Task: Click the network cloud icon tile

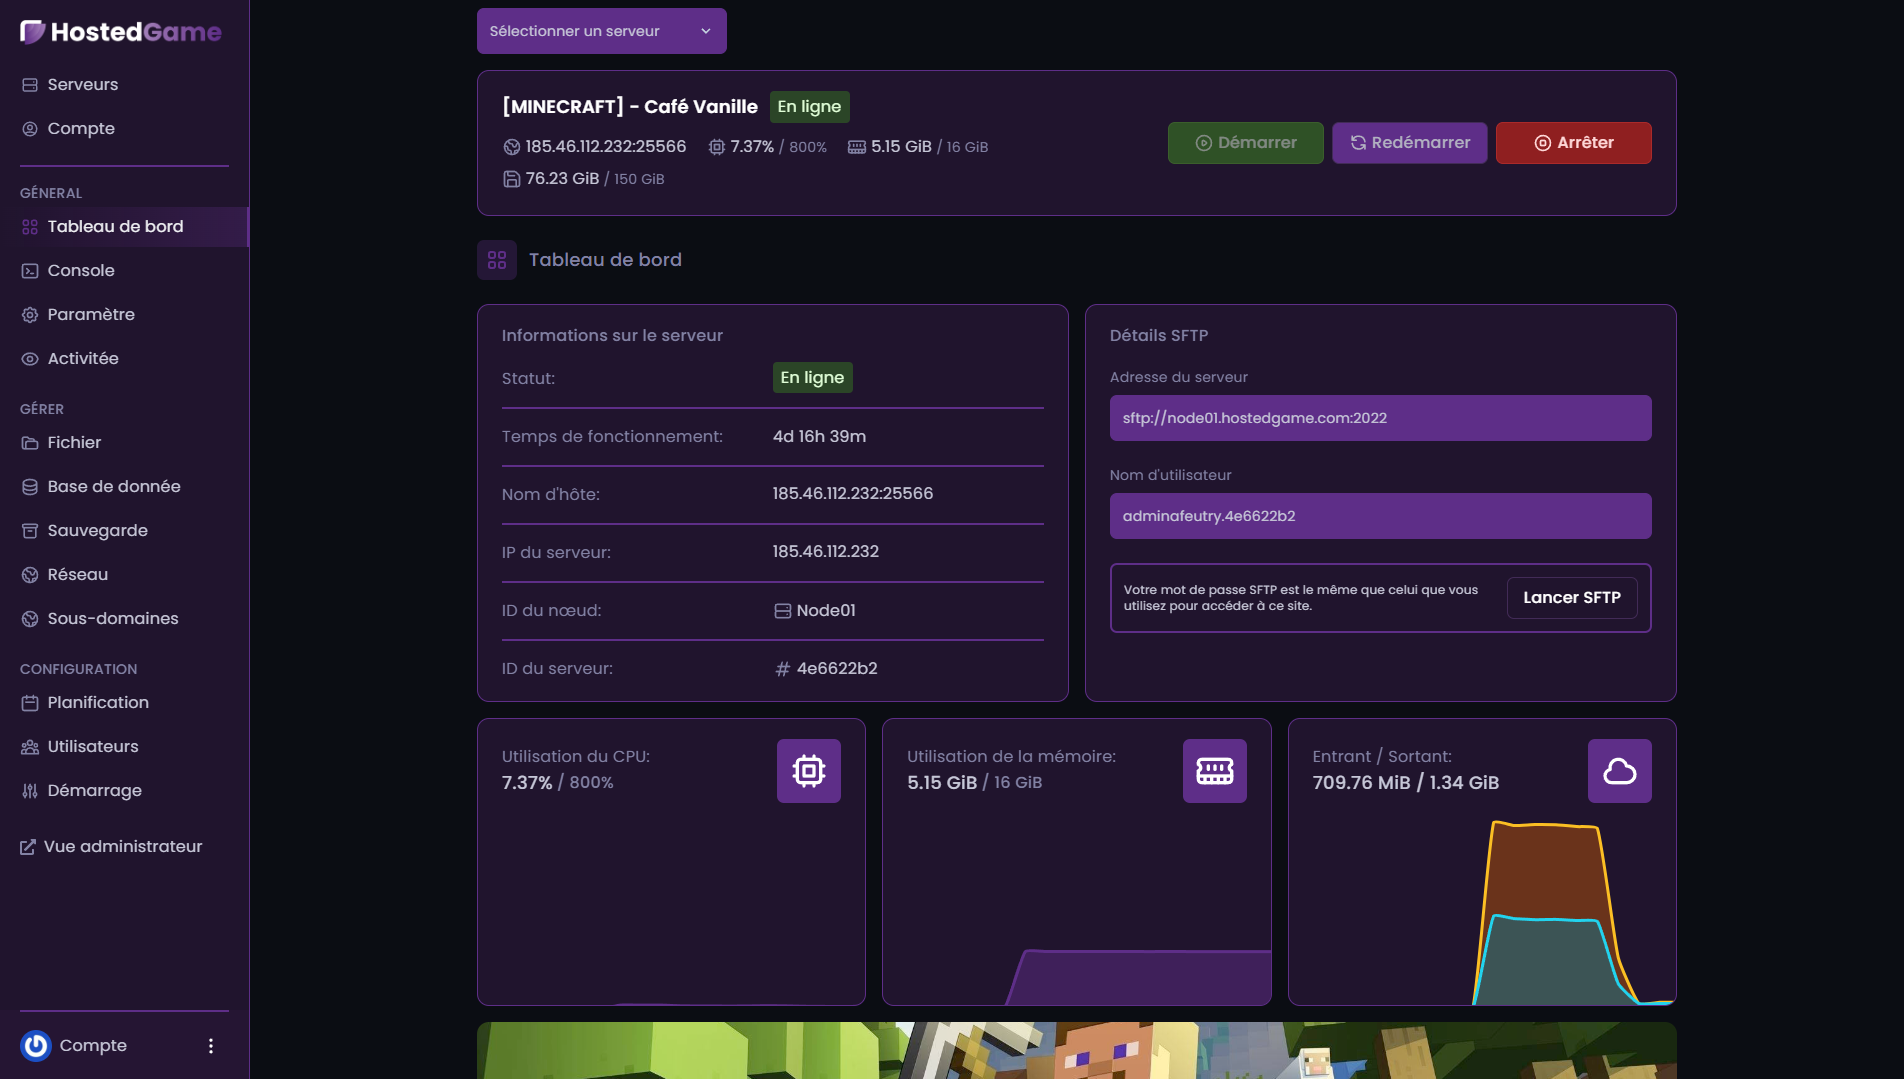Action: (x=1620, y=771)
